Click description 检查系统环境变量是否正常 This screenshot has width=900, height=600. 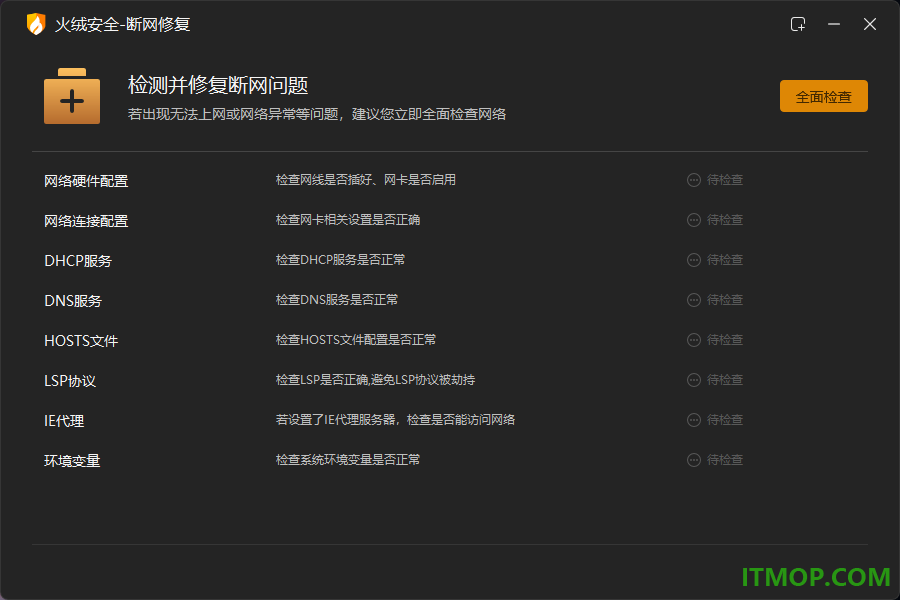pos(348,460)
